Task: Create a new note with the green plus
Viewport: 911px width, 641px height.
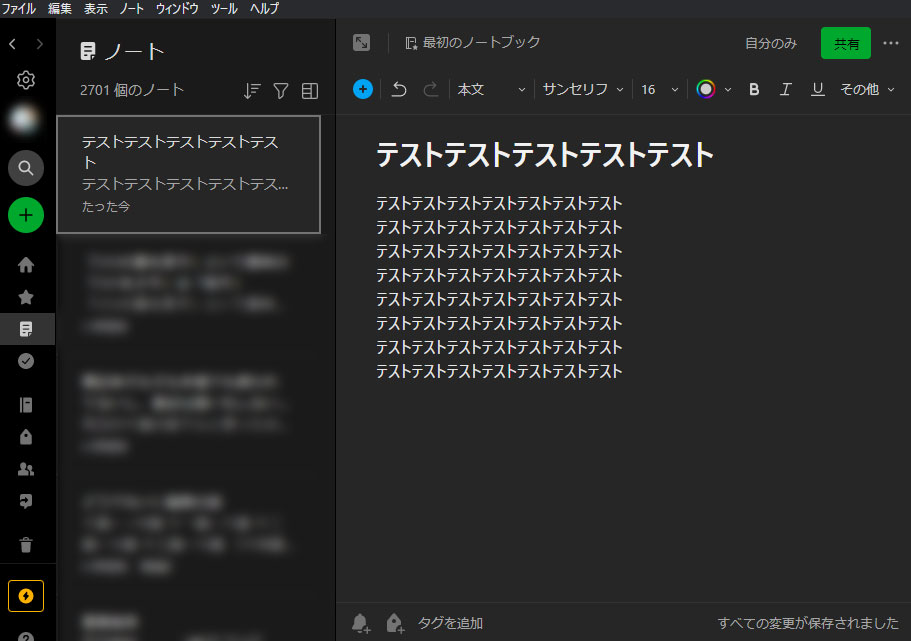Action: (25, 214)
